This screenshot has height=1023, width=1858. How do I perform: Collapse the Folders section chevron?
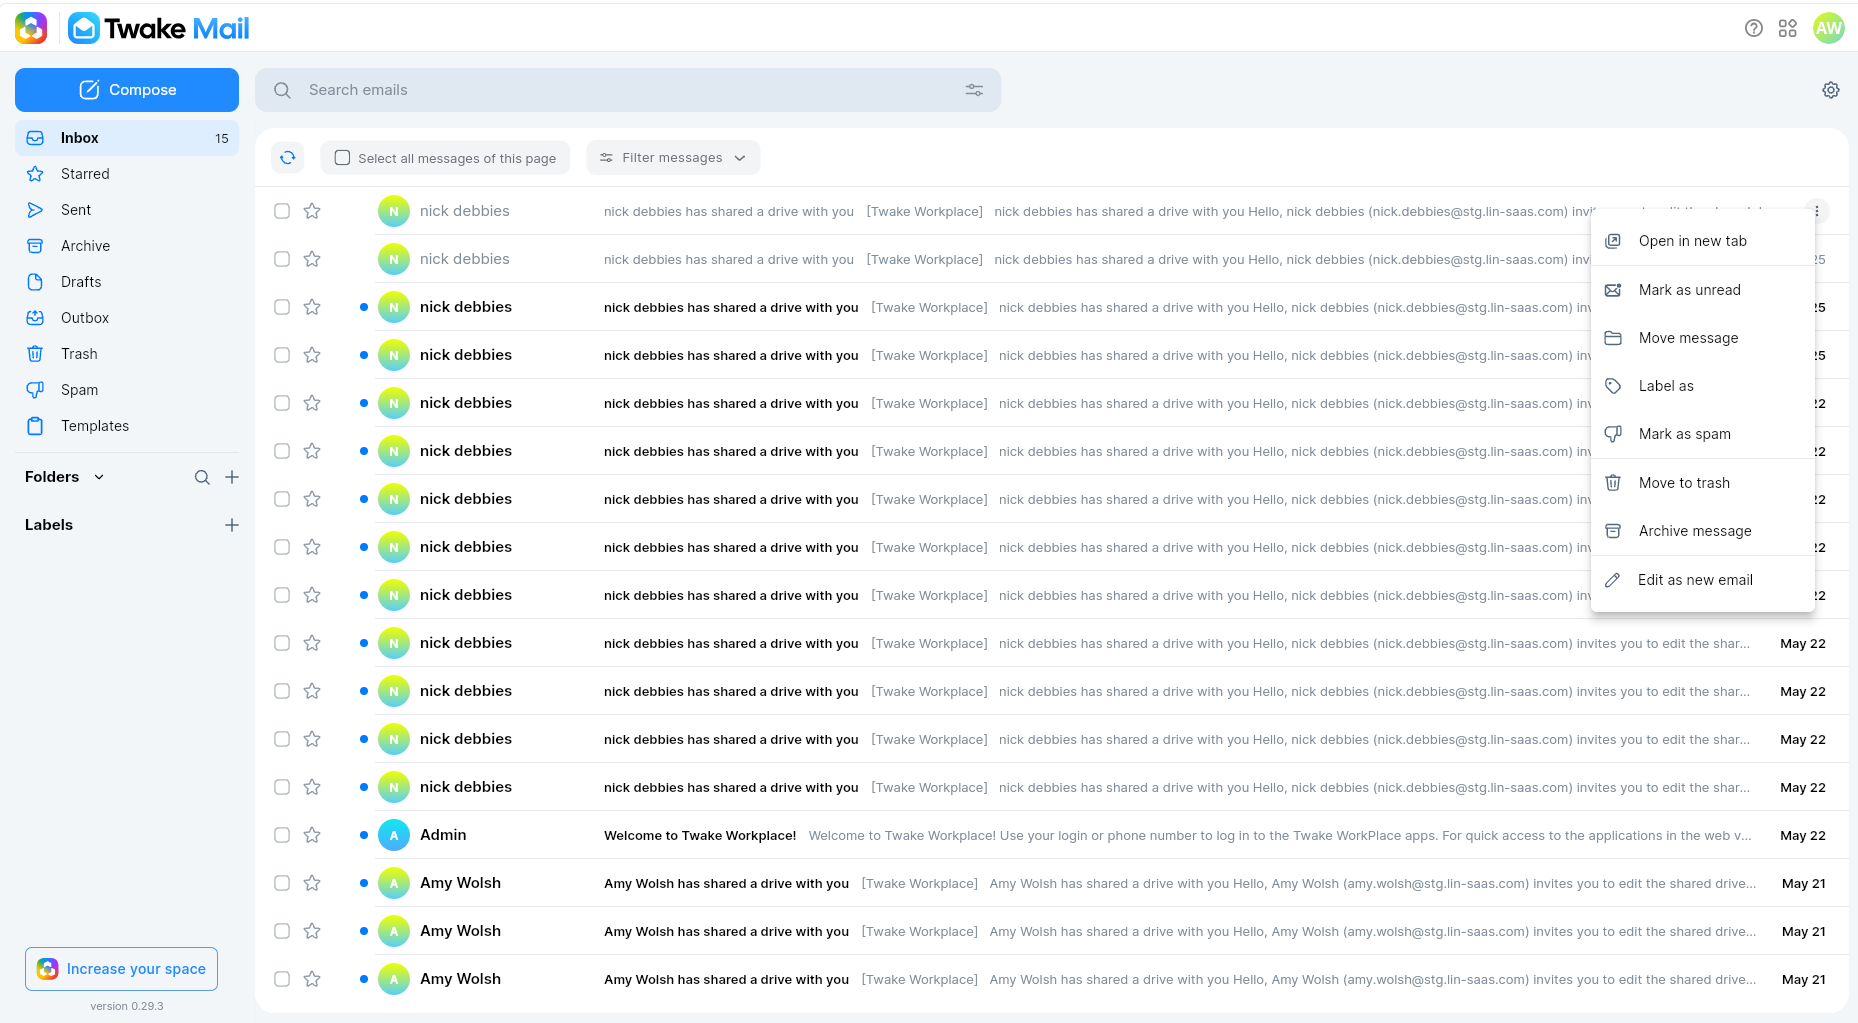pos(99,477)
